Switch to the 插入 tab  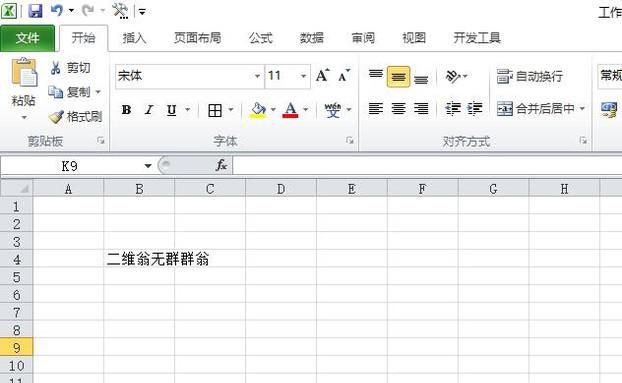[x=134, y=38]
